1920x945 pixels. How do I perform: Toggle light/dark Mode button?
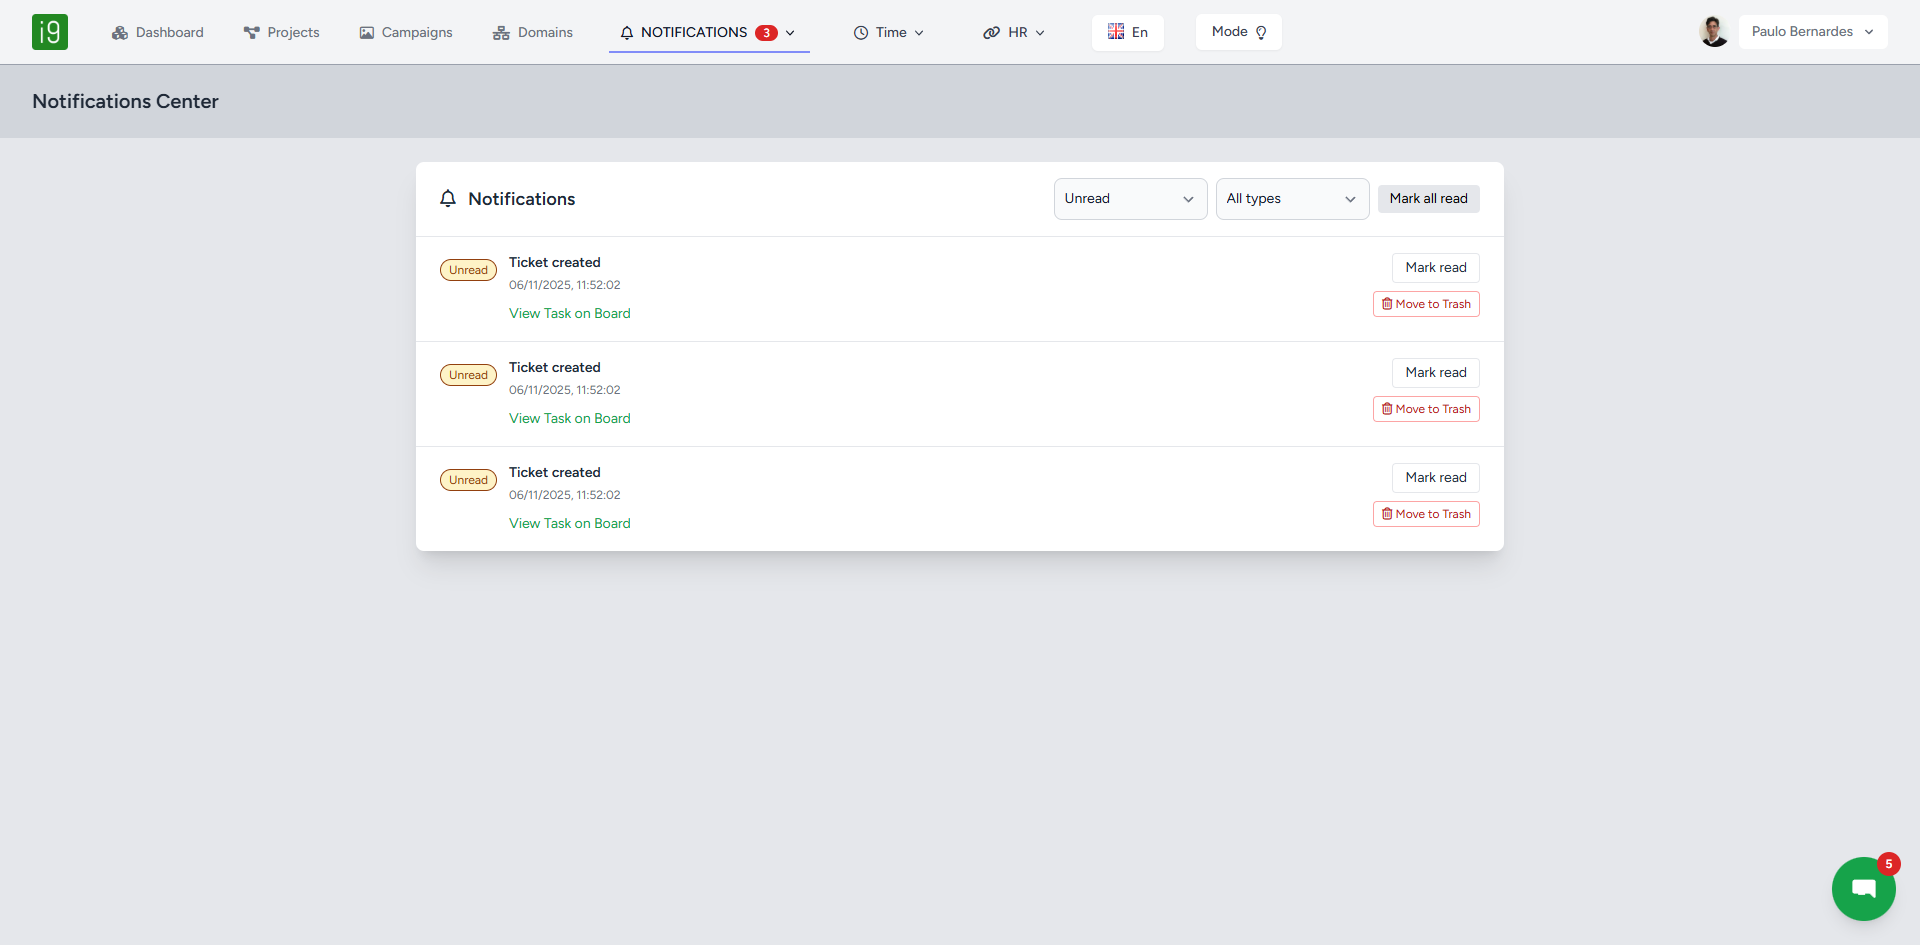[1238, 32]
